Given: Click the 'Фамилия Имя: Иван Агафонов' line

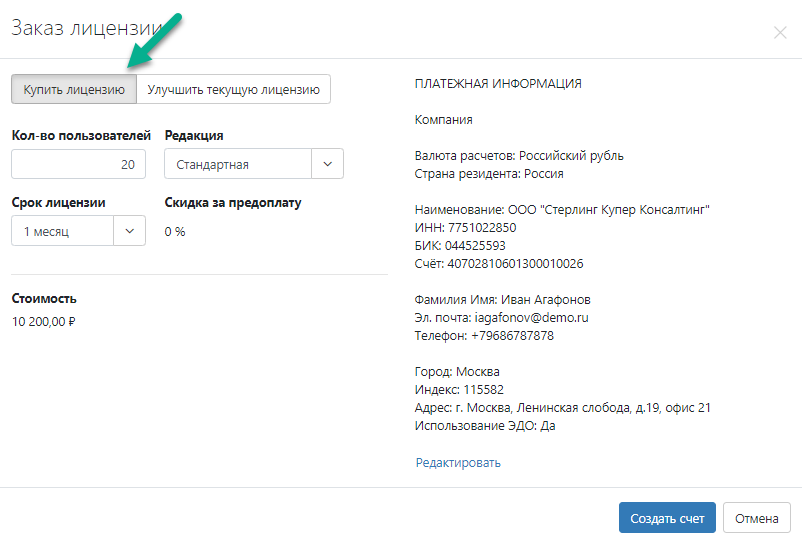Looking at the screenshot, I should (x=502, y=300).
